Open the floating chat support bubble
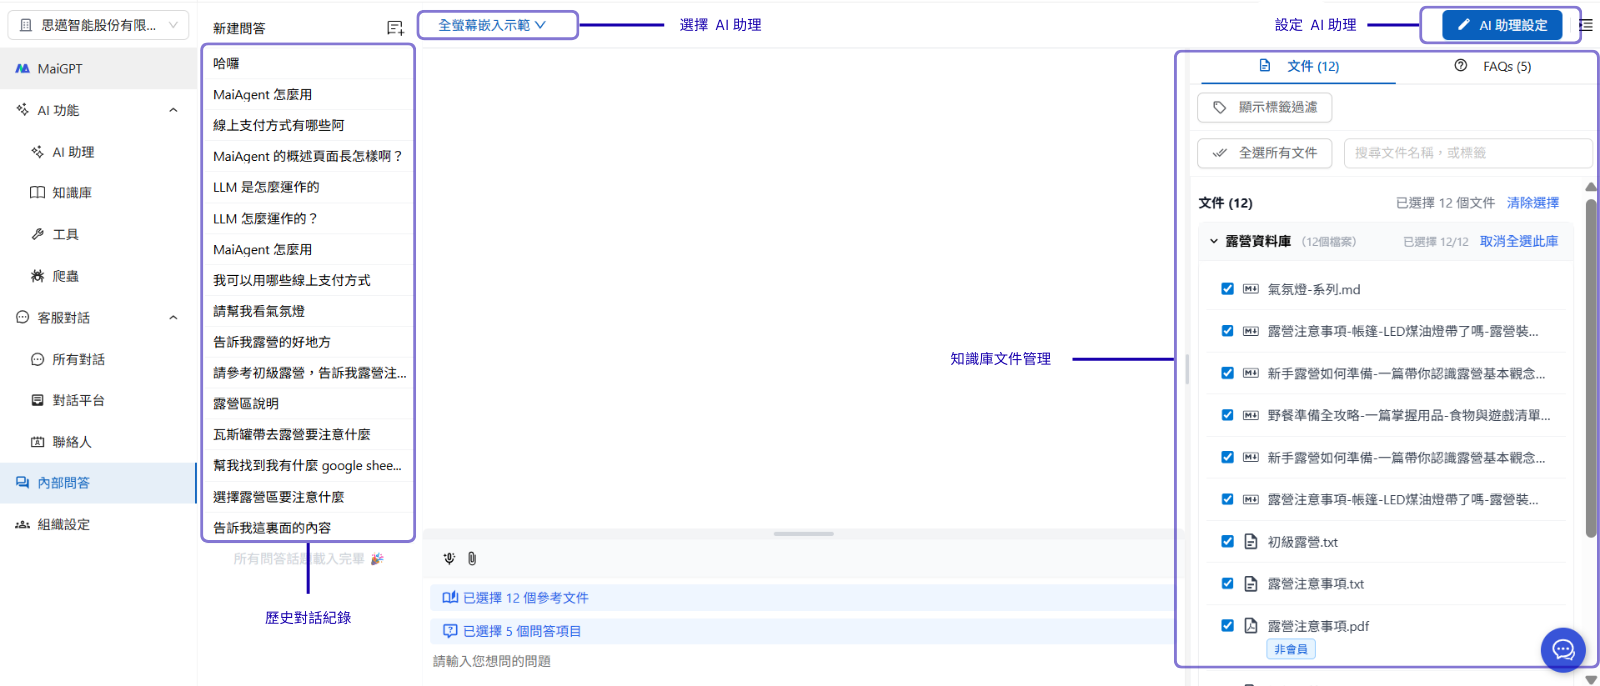Image resolution: width=1600 pixels, height=686 pixels. (x=1562, y=650)
